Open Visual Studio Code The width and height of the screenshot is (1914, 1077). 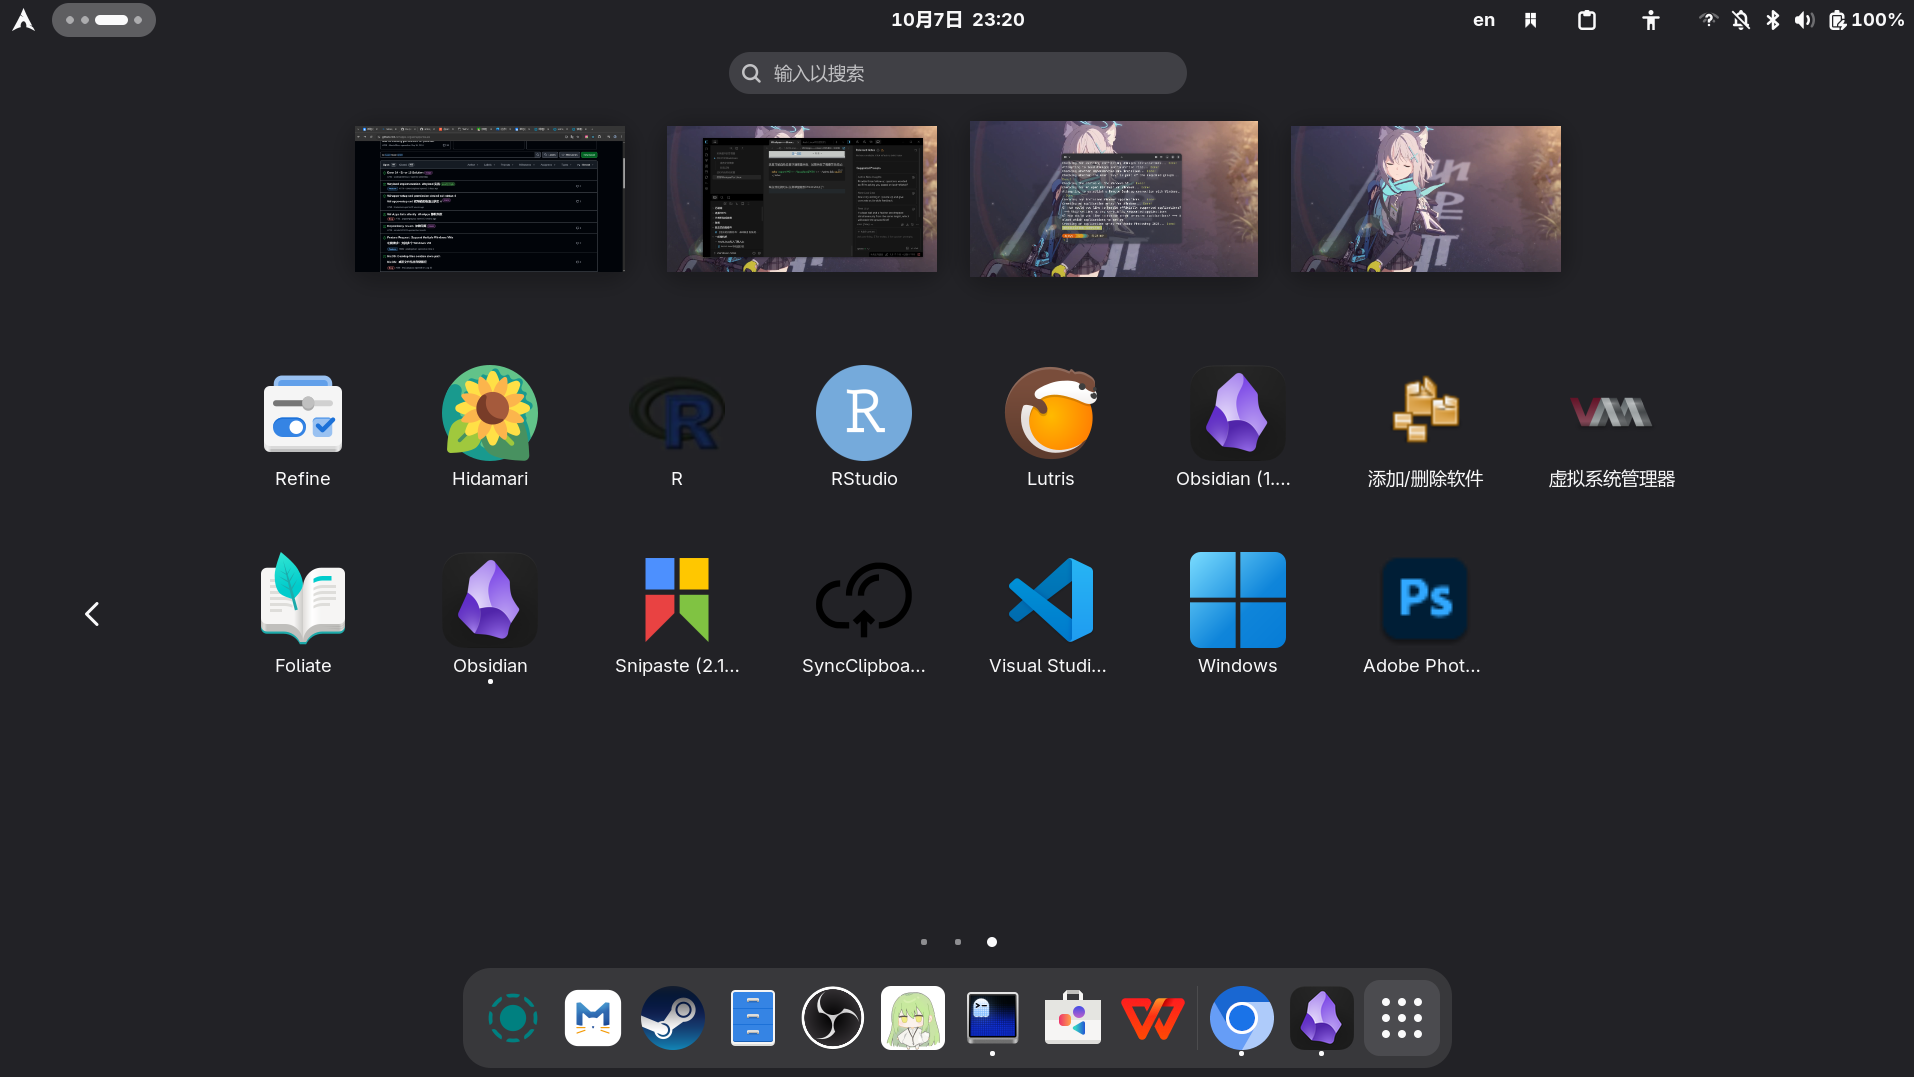click(x=1050, y=600)
